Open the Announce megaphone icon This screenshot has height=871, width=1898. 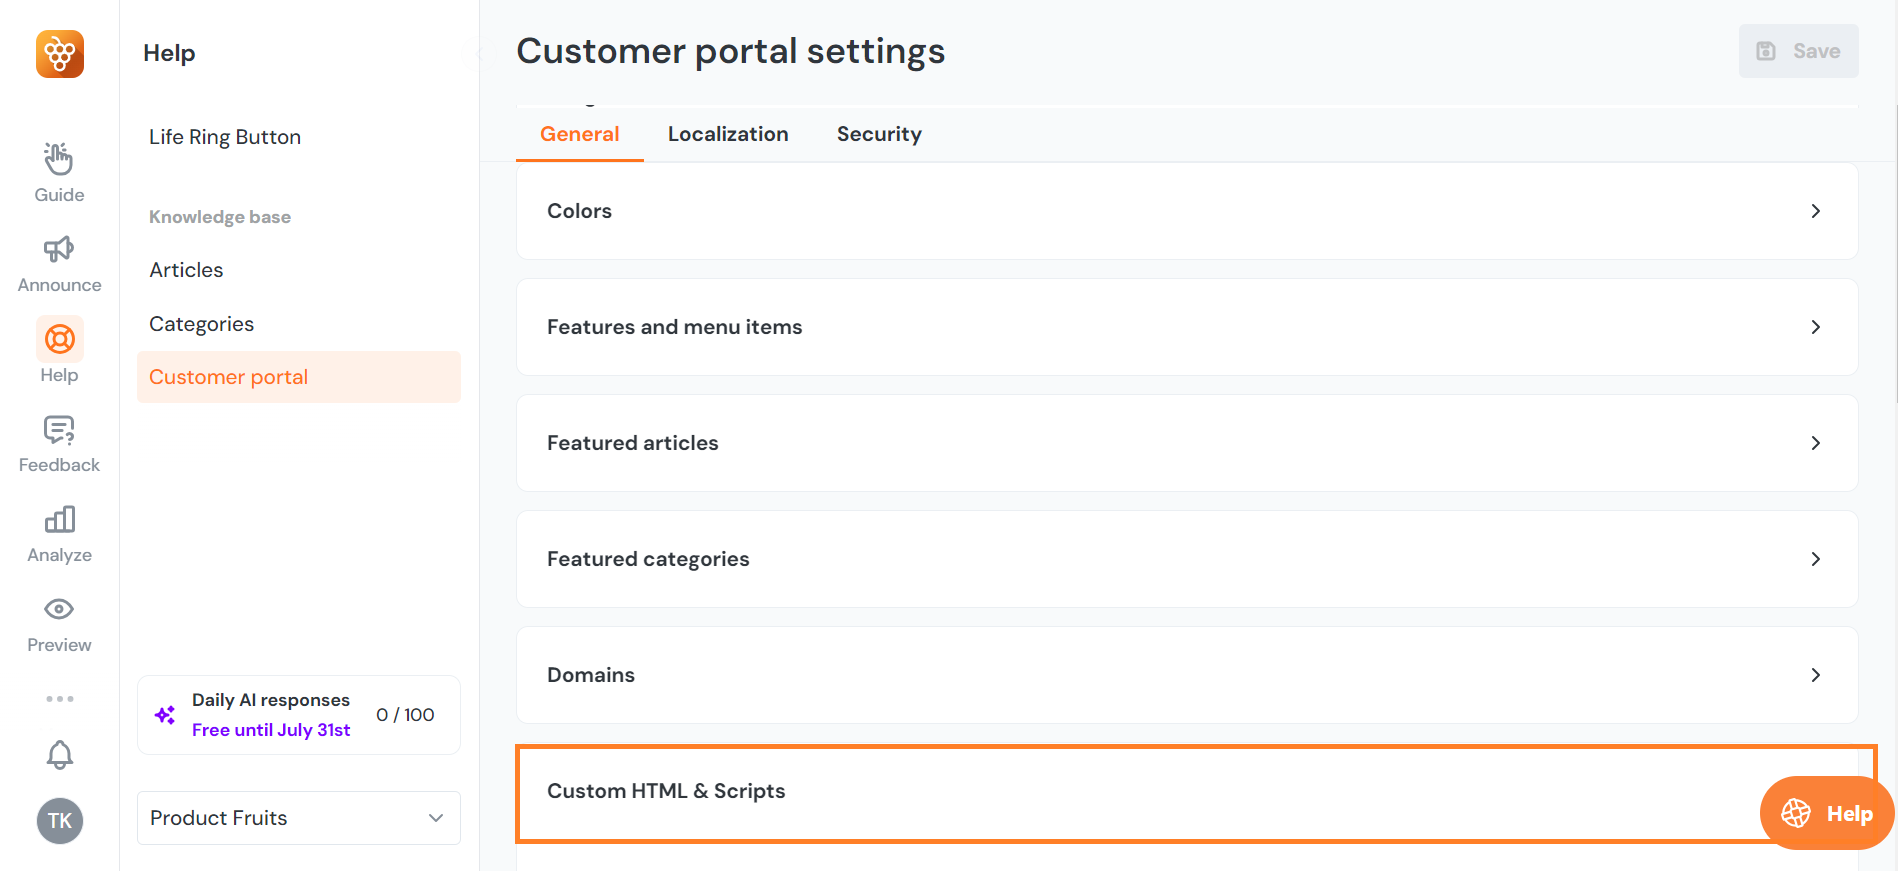[x=59, y=249]
